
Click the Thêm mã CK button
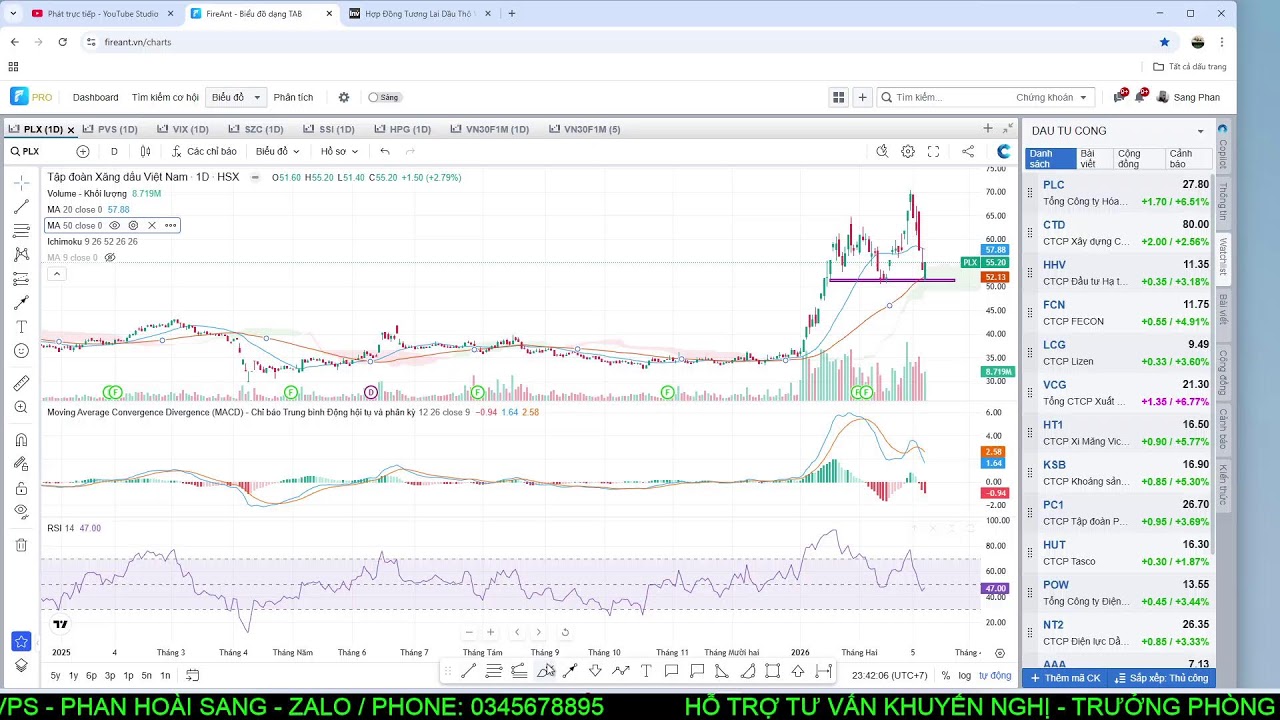coord(1066,678)
